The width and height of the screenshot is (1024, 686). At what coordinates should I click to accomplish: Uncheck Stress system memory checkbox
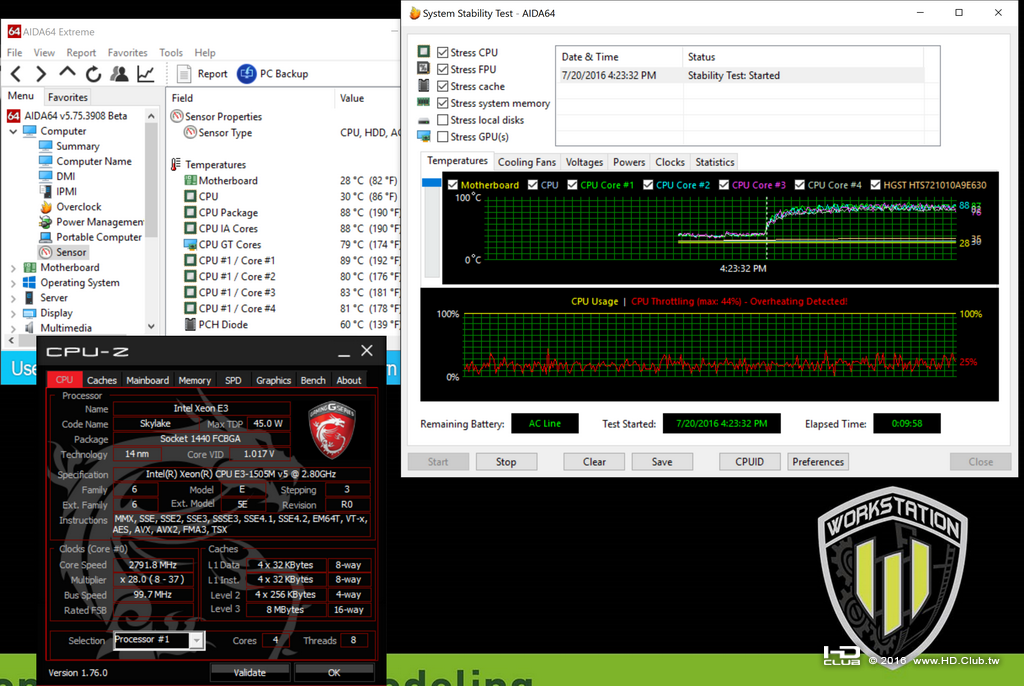443,103
